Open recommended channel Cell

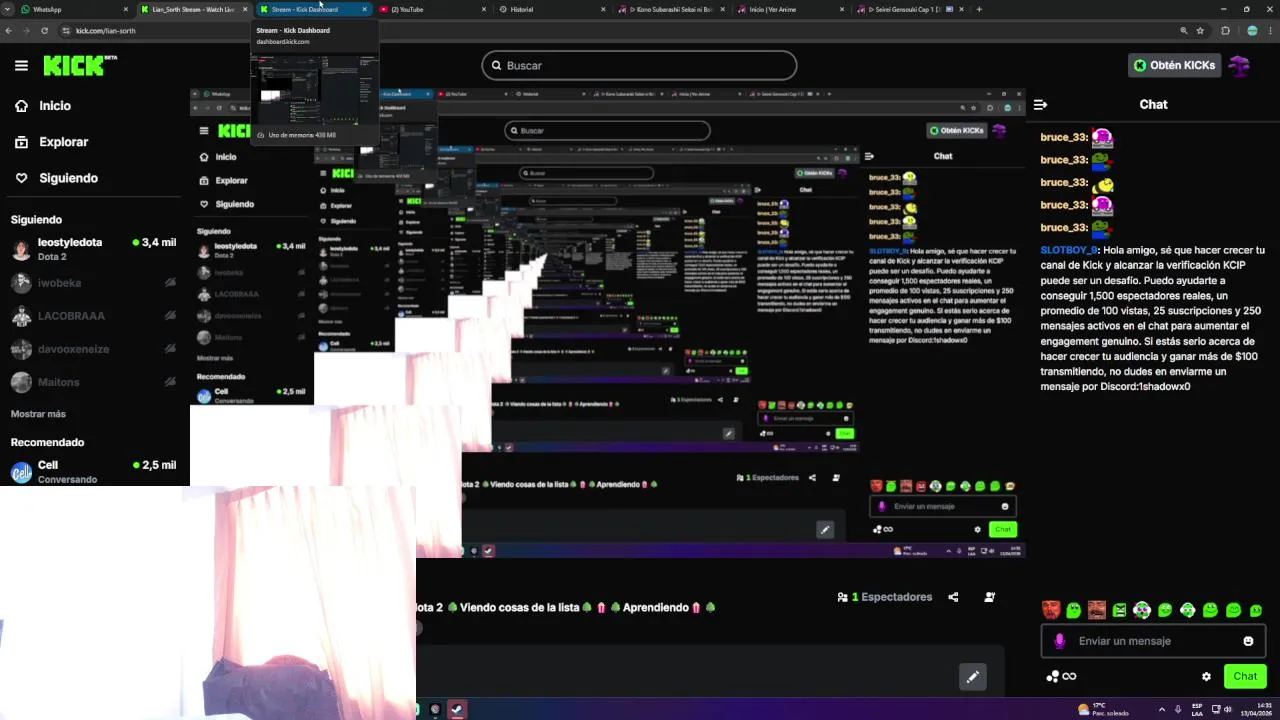tap(91, 472)
